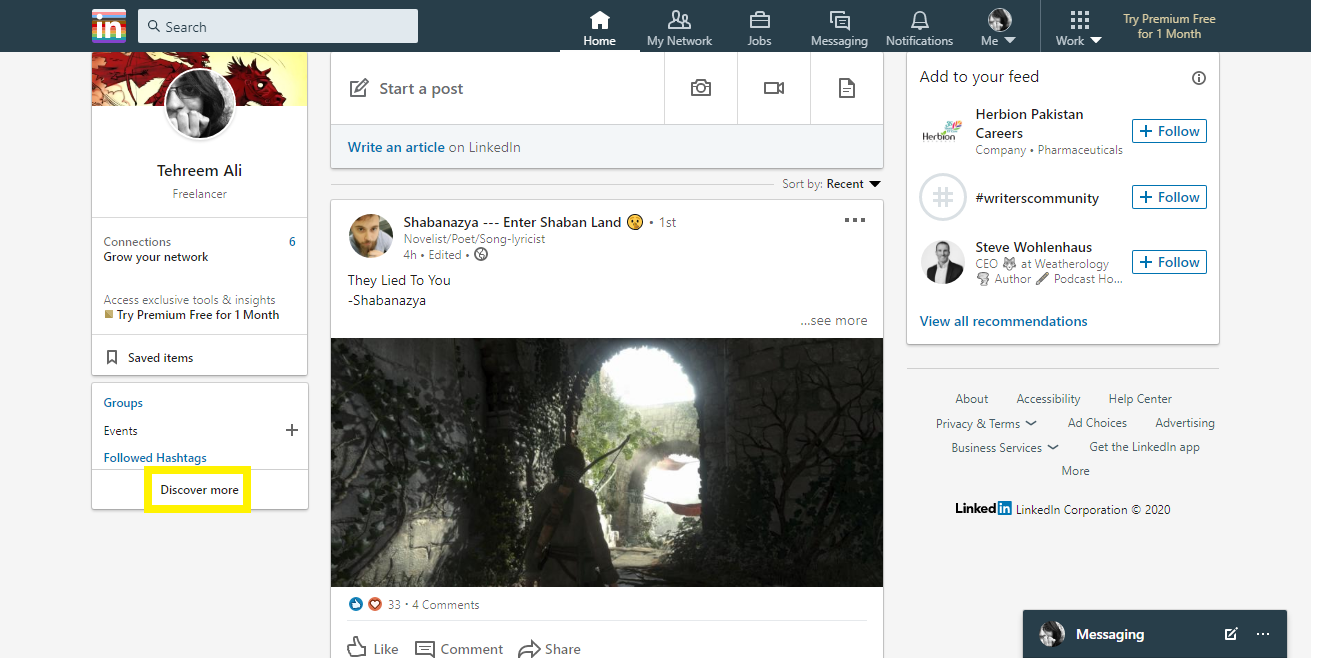Share the Shabanazya post

(549, 648)
